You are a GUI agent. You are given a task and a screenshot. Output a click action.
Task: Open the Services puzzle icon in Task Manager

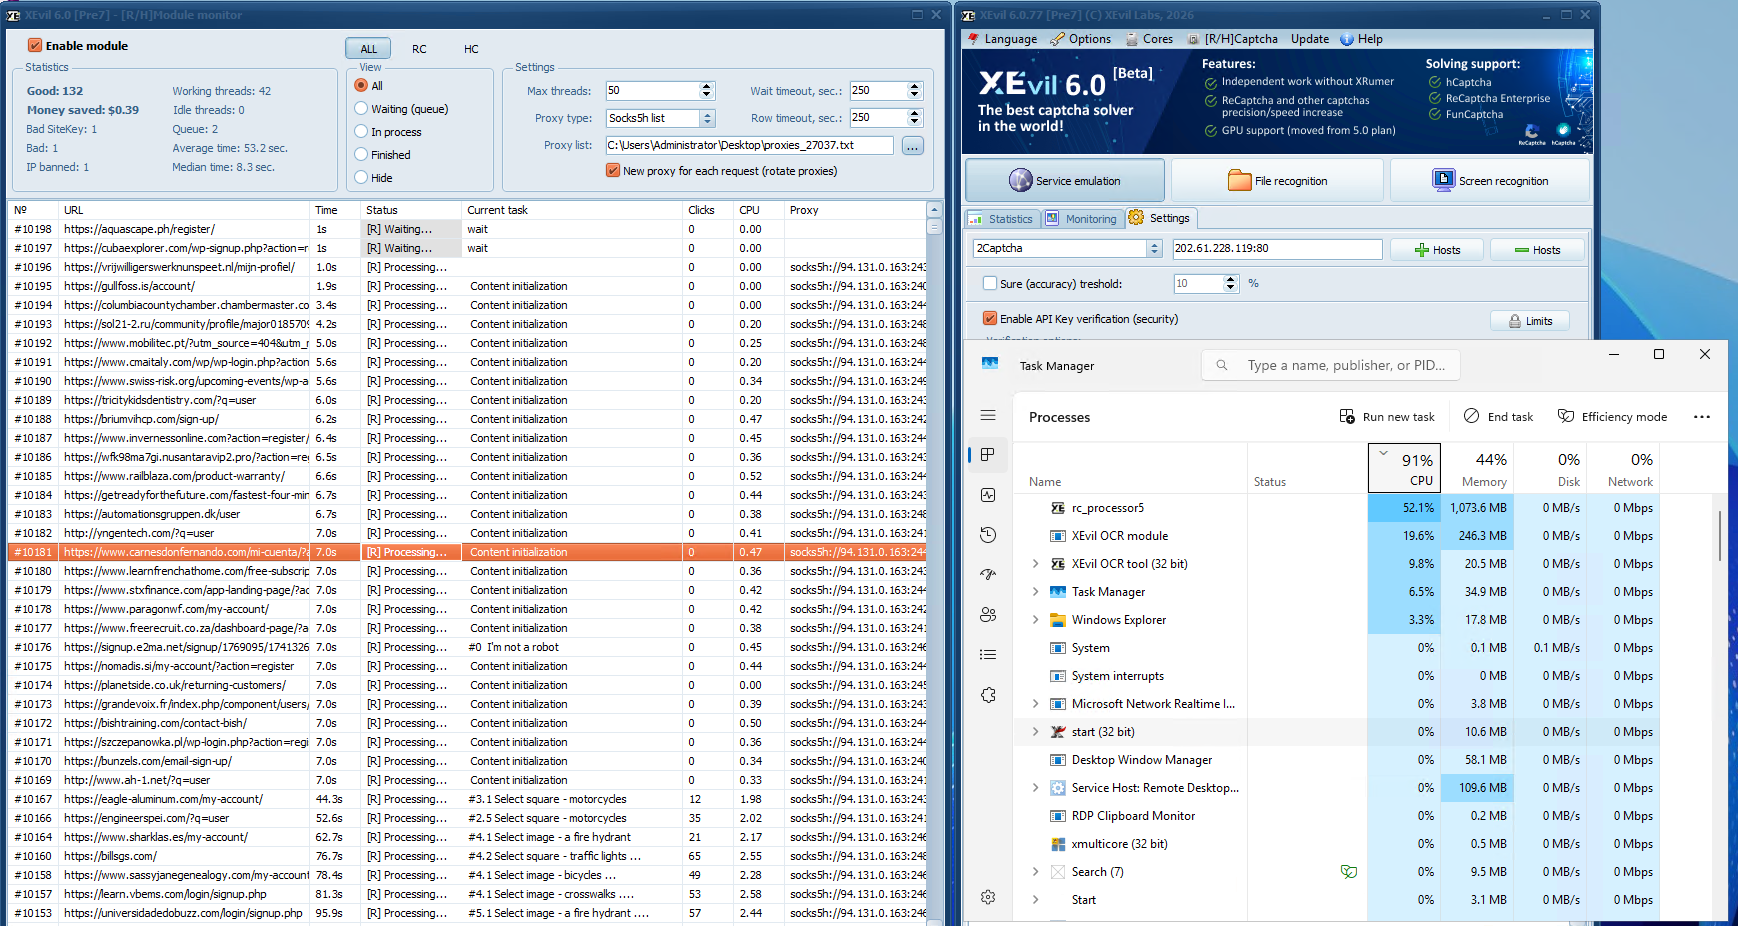988,695
